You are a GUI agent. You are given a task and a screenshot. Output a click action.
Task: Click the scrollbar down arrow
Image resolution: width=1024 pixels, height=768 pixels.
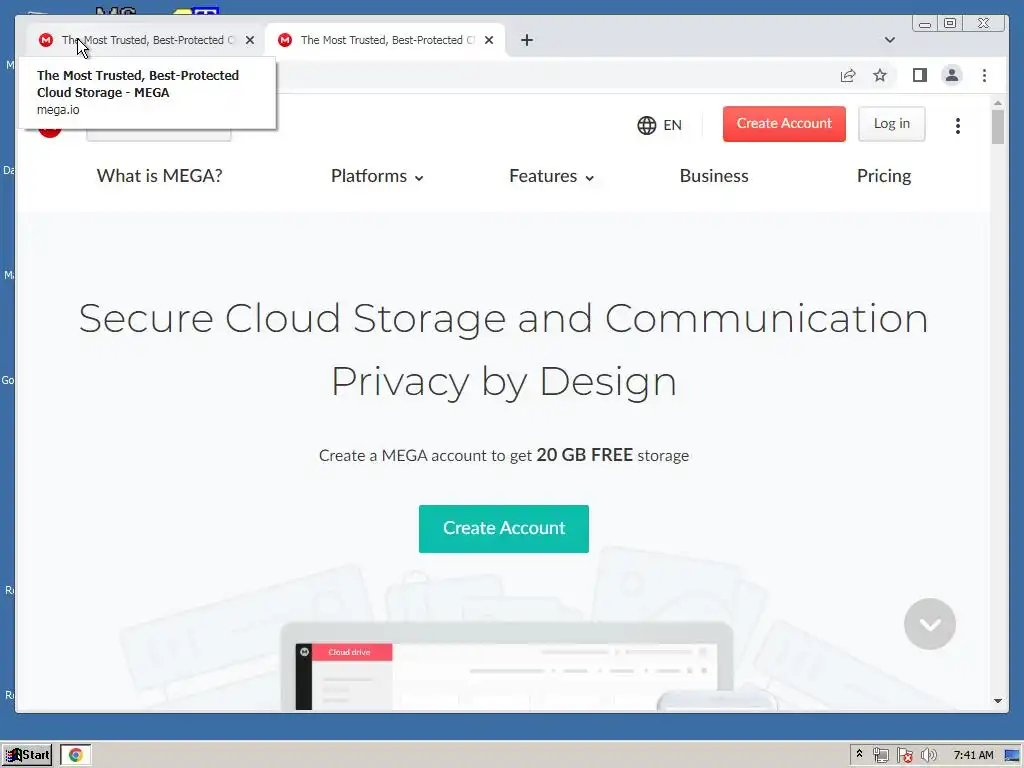pos(997,701)
